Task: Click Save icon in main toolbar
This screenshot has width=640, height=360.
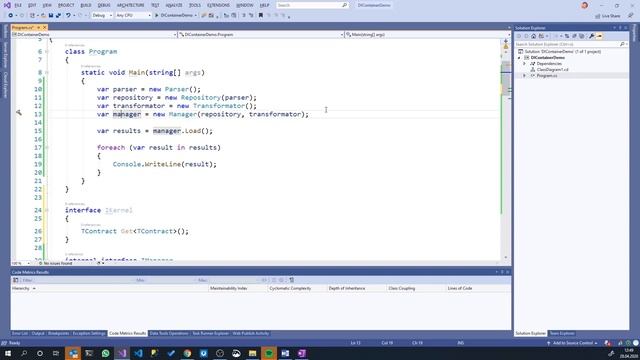Action: (x=51, y=16)
